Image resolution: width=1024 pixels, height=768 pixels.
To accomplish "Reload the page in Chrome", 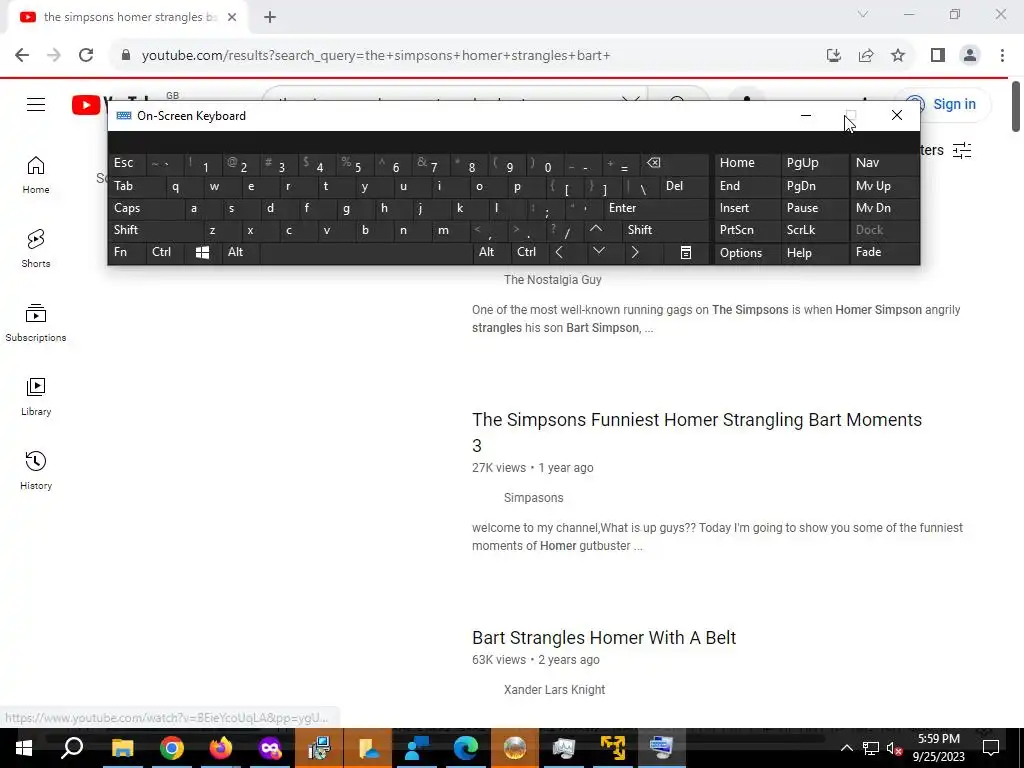I will 86,55.
